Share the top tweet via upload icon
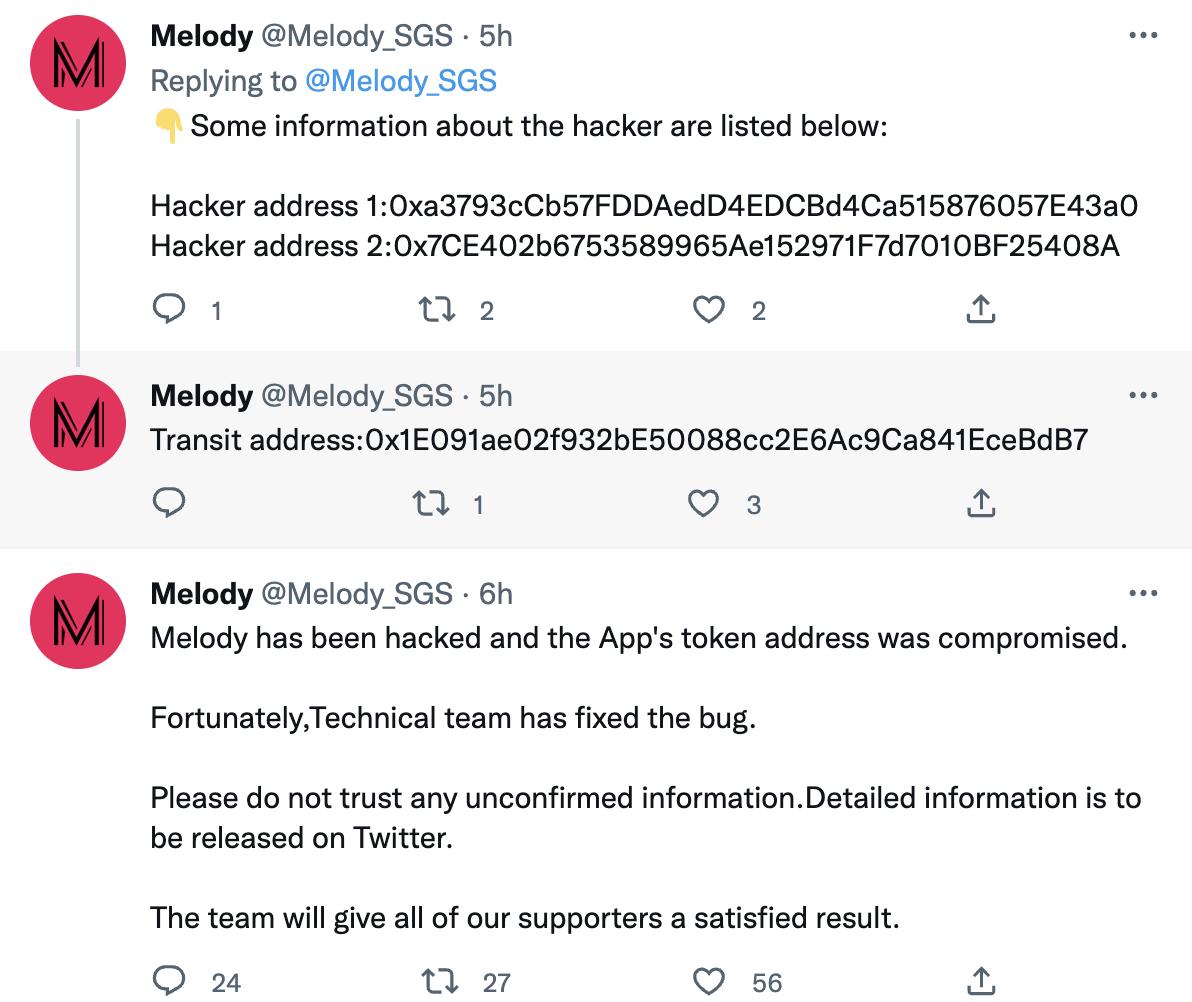The height and width of the screenshot is (1002, 1192). pyautogui.click(x=980, y=310)
